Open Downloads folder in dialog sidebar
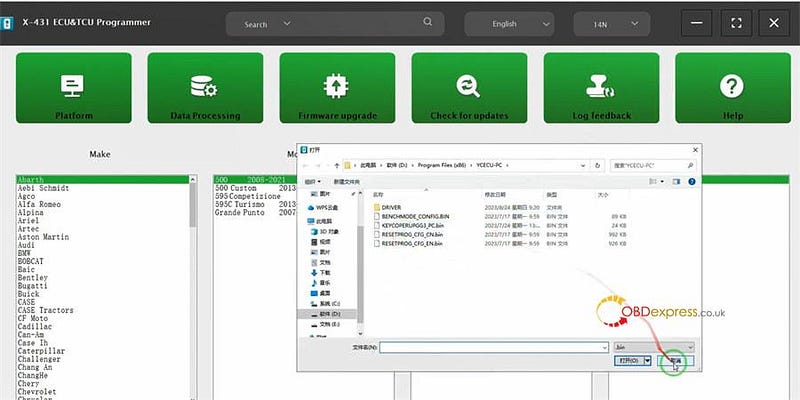This screenshot has height=400, width=800. [x=320, y=273]
